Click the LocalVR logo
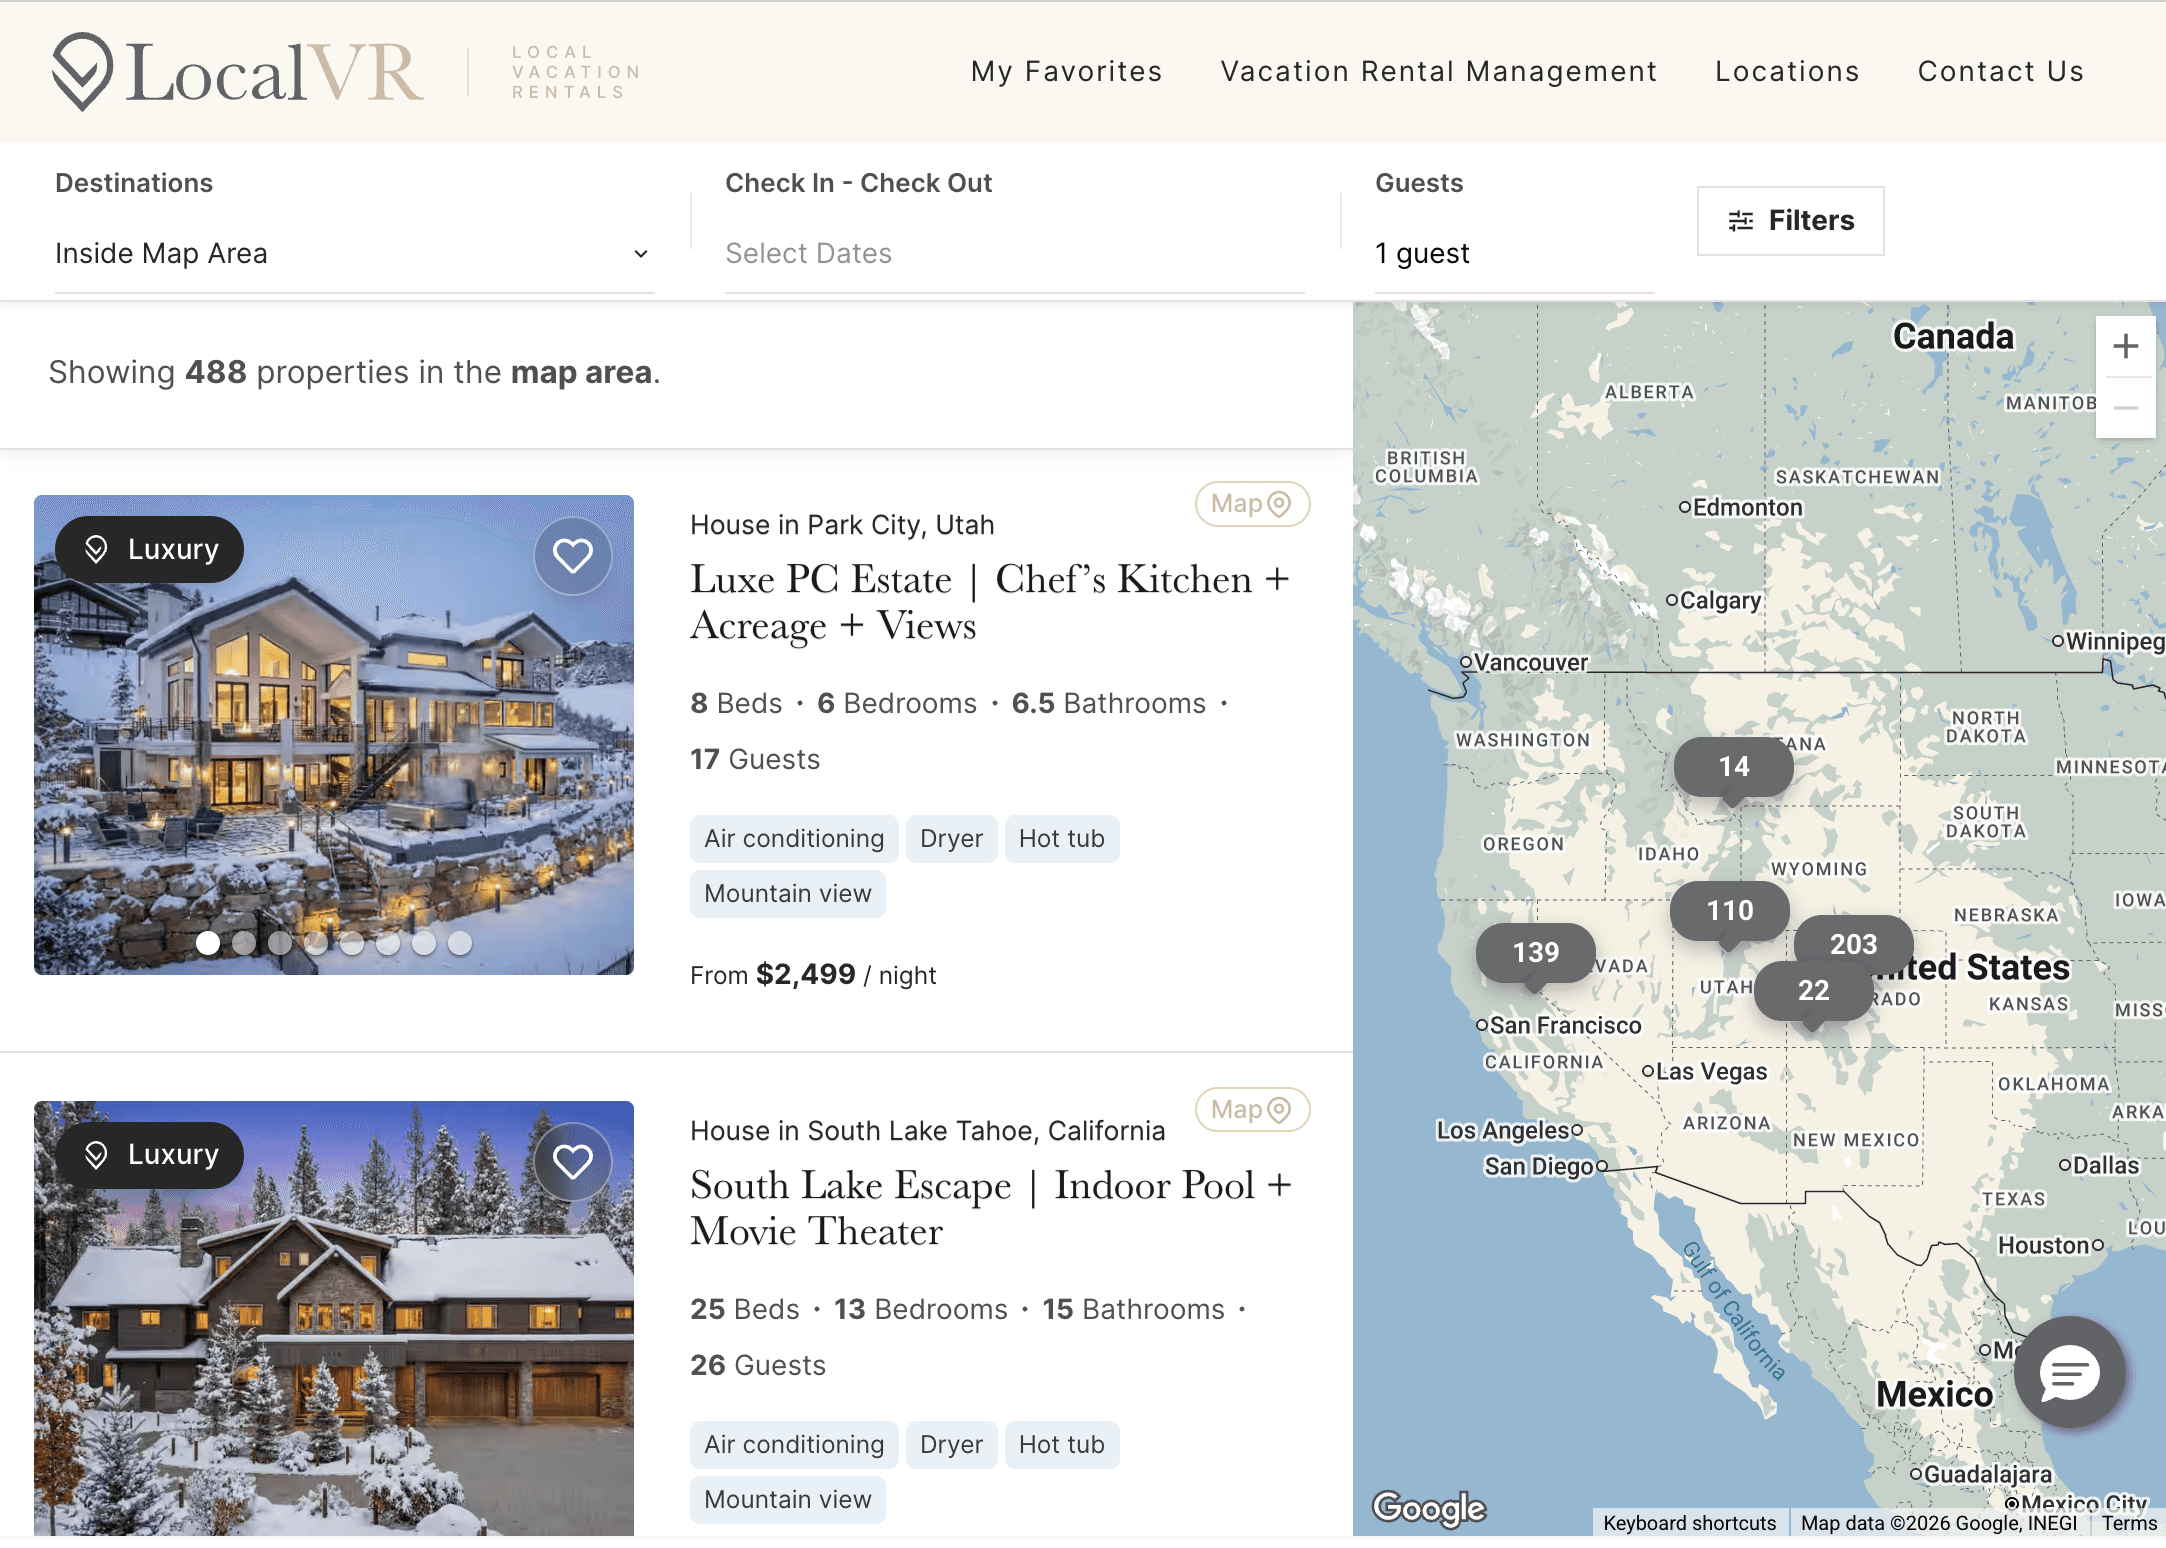Viewport: 2166px width, 1548px height. click(x=238, y=70)
